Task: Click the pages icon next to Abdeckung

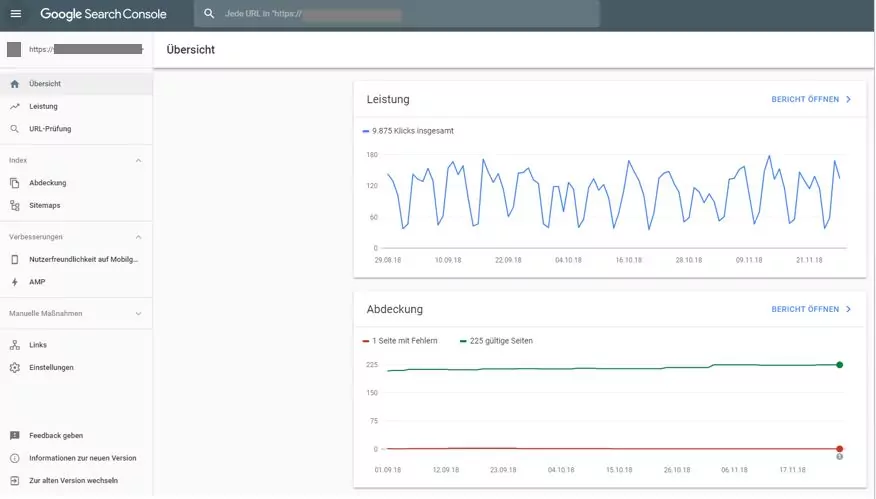Action: point(15,183)
